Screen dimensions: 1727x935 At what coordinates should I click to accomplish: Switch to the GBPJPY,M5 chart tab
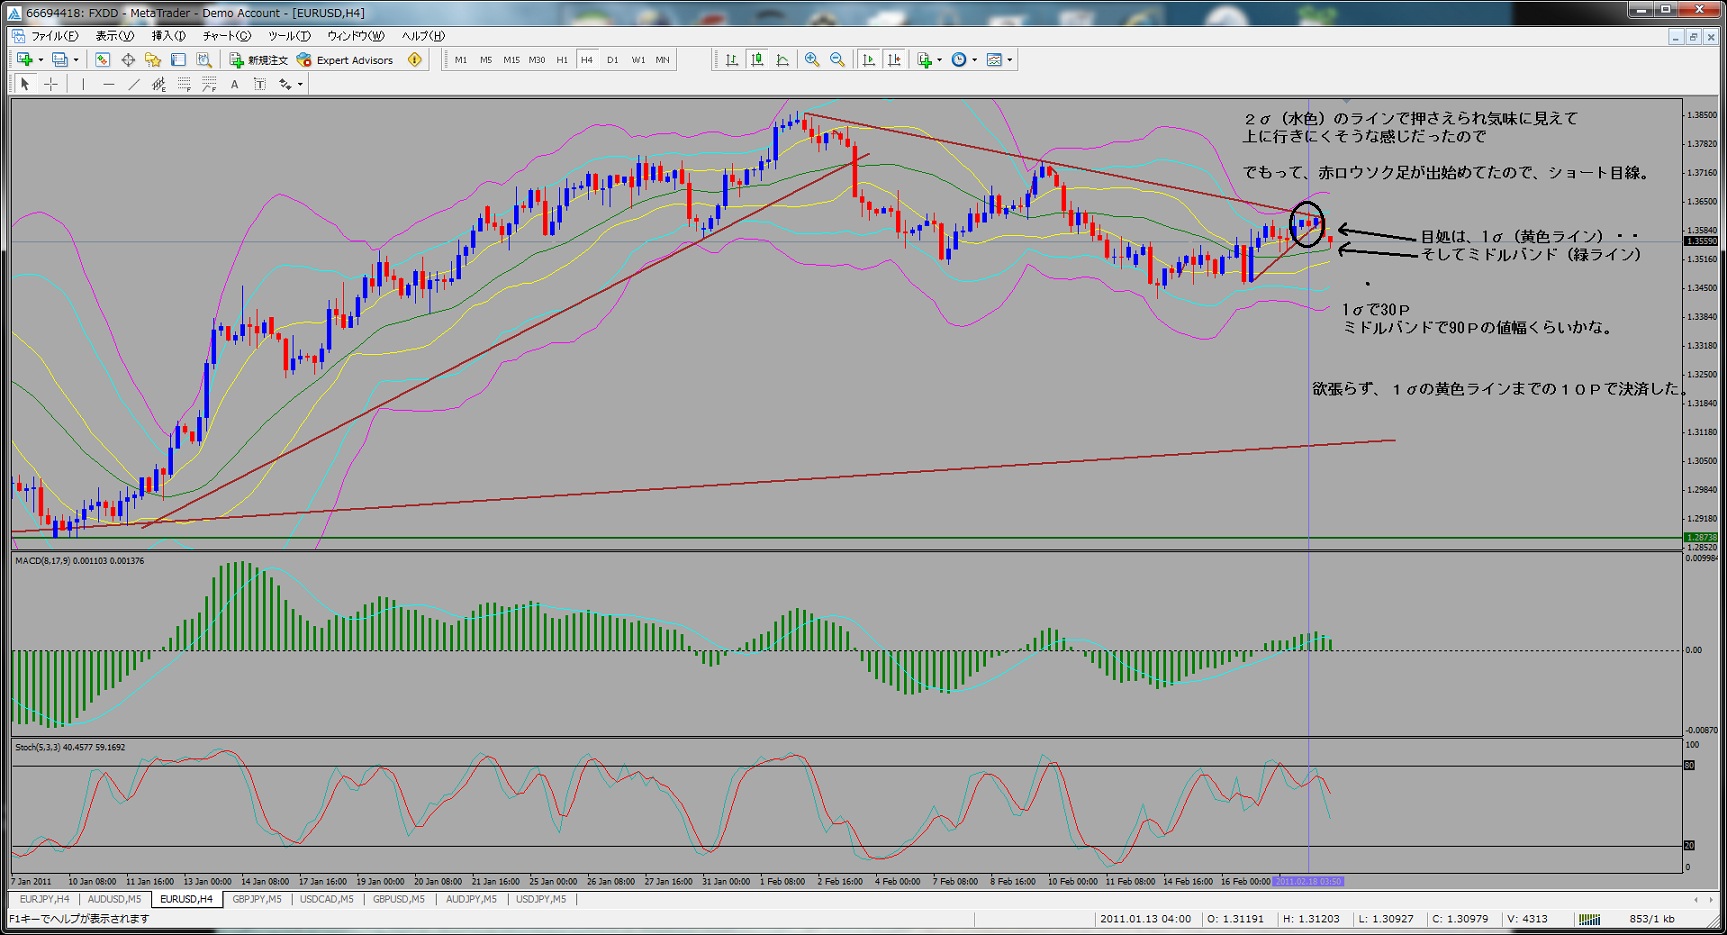256,899
